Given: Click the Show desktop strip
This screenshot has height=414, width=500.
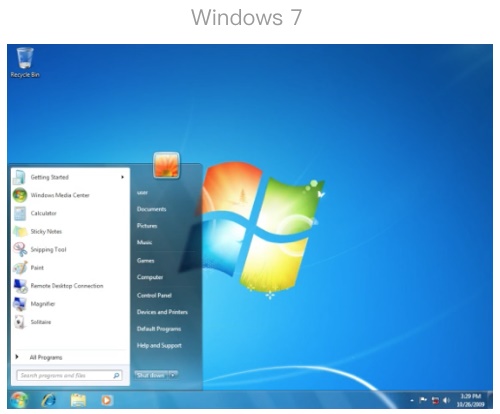Looking at the screenshot, I should point(490,399).
